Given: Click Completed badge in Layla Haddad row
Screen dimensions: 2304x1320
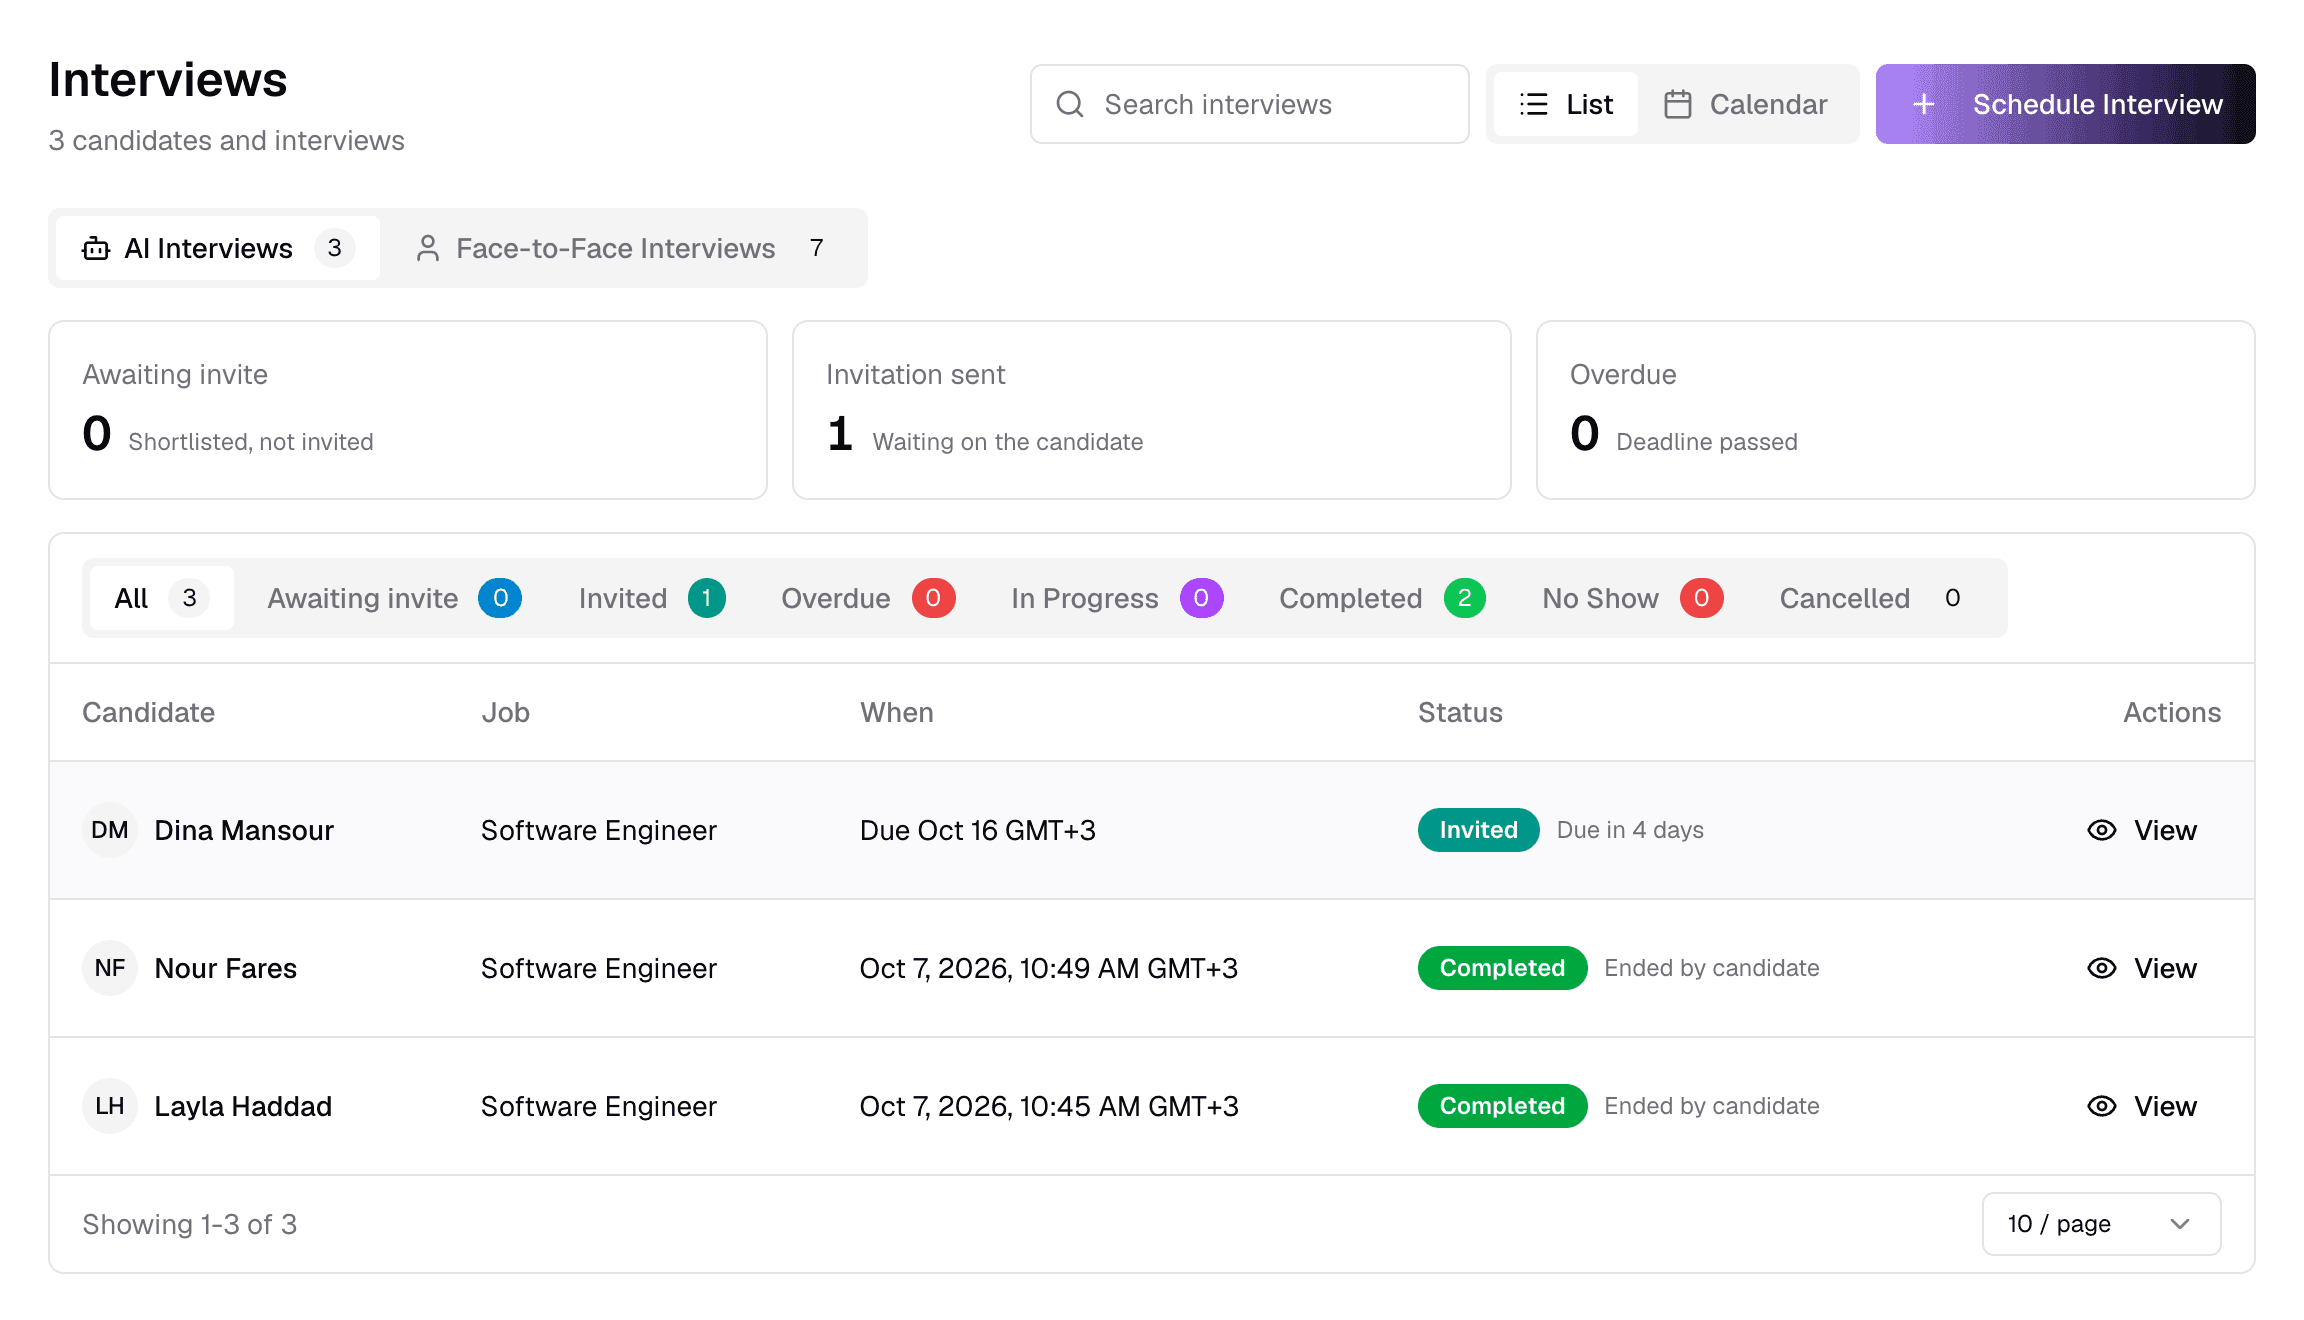Looking at the screenshot, I should pyautogui.click(x=1503, y=1106).
